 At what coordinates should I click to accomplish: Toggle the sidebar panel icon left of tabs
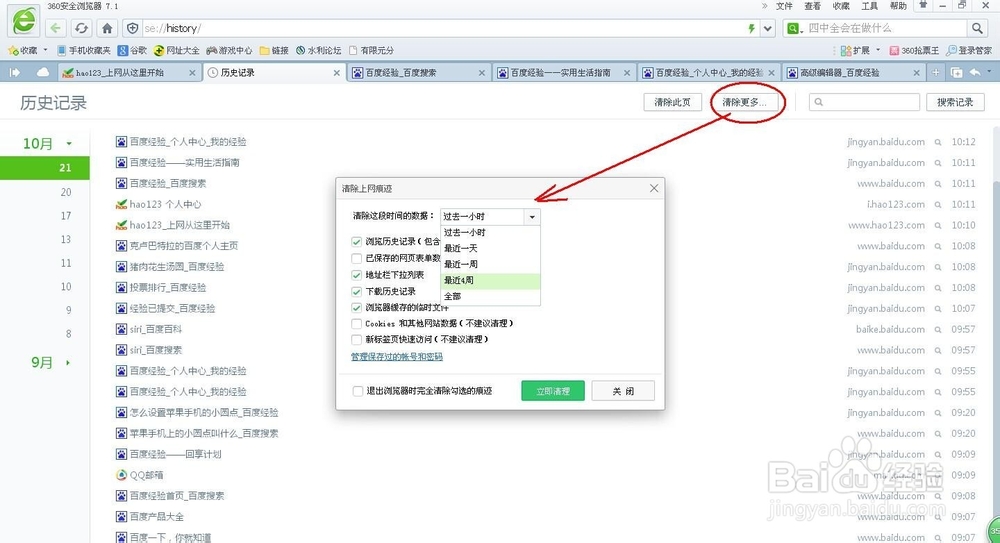pos(15,73)
